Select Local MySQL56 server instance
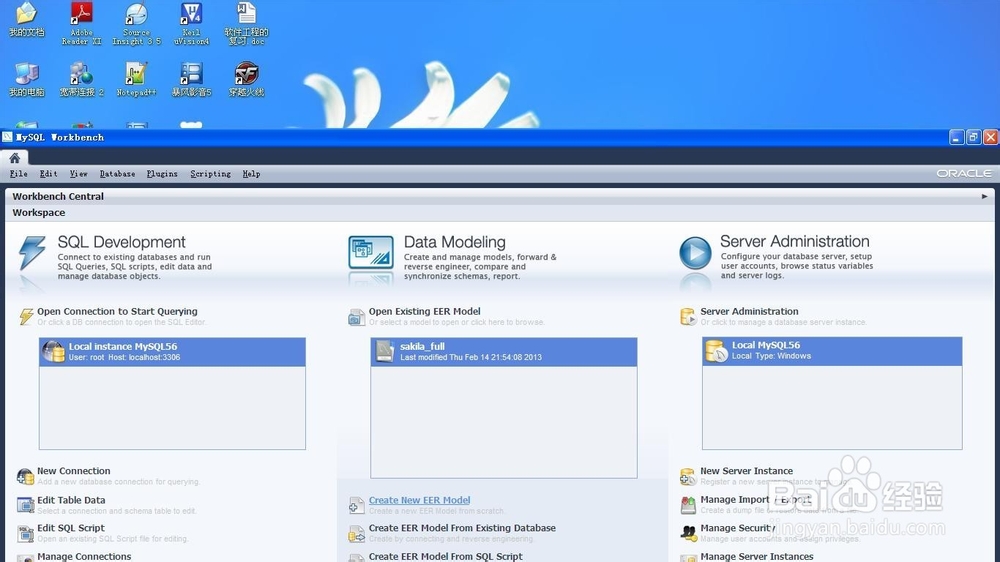Image resolution: width=1000 pixels, height=562 pixels. pyautogui.click(x=832, y=351)
